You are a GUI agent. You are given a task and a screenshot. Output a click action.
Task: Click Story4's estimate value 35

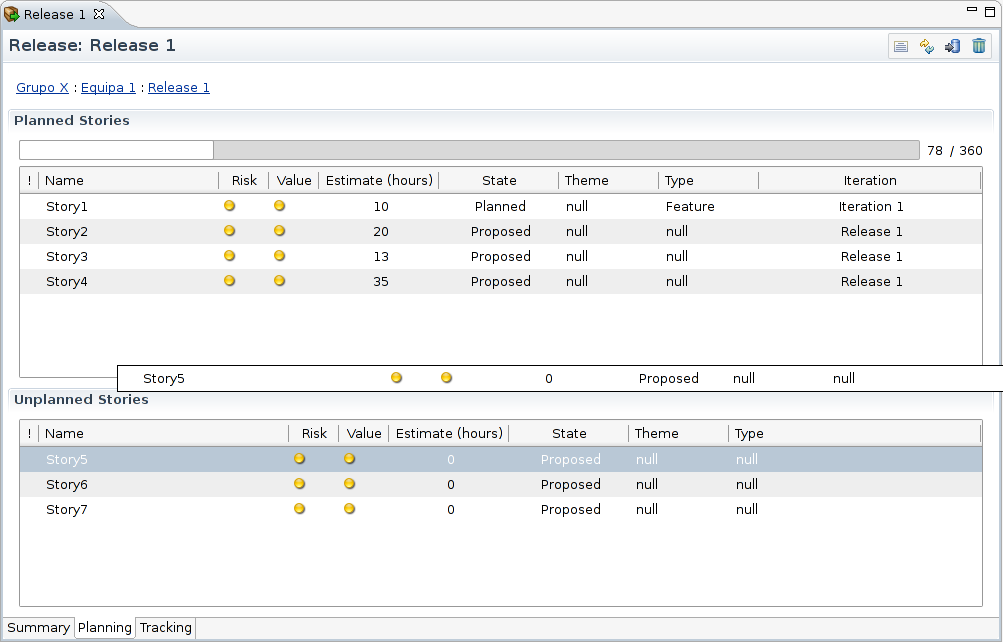[381, 281]
